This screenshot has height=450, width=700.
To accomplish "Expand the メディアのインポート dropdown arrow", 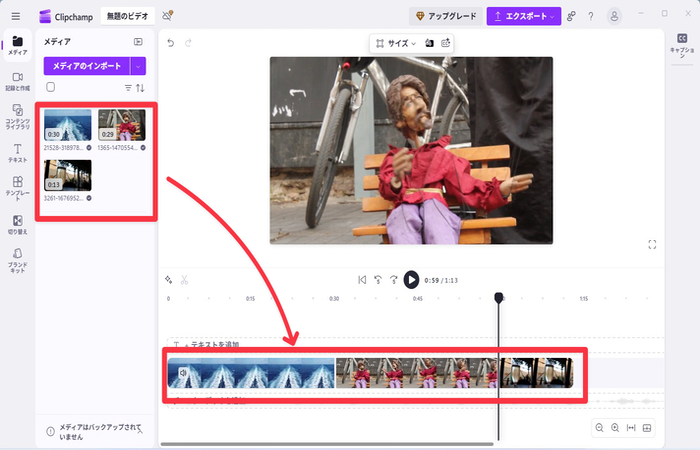I will (138, 66).
